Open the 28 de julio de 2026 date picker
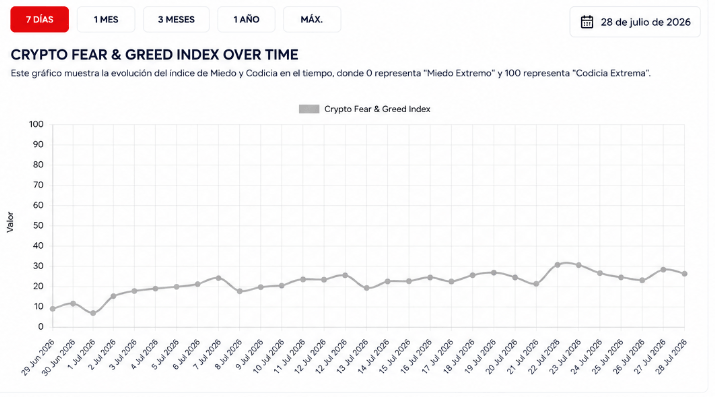This screenshot has width=715, height=397. [635, 22]
